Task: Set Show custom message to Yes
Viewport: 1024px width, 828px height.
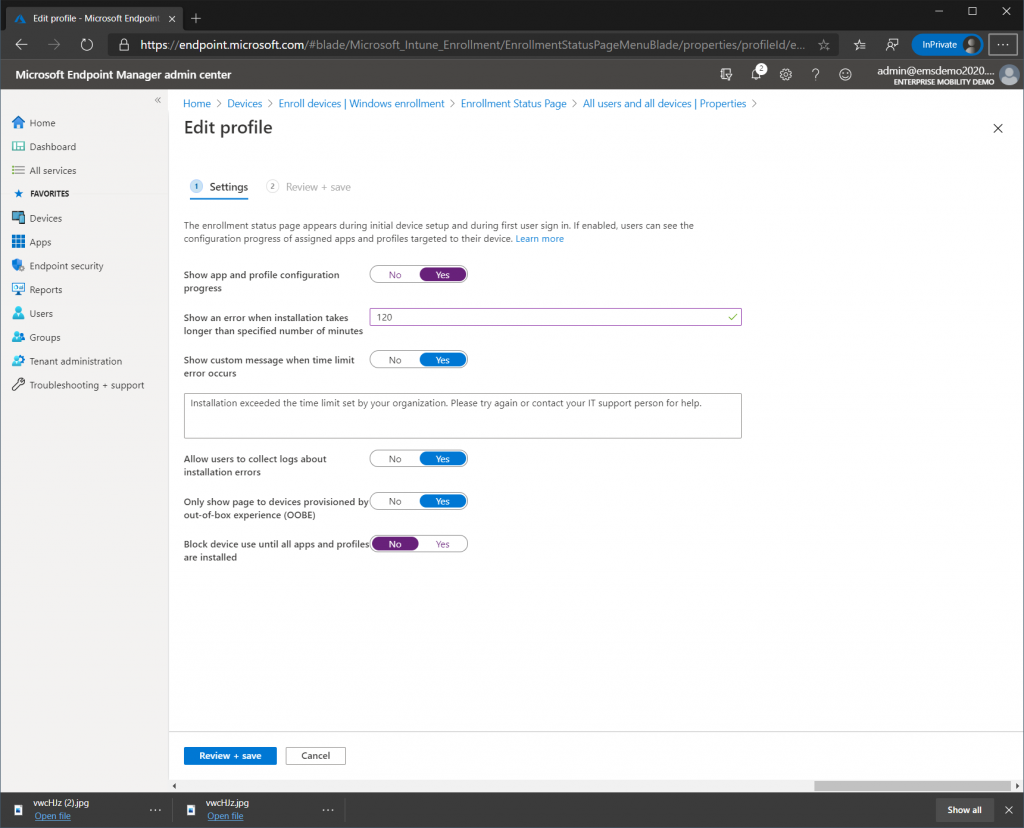Action: (x=443, y=360)
